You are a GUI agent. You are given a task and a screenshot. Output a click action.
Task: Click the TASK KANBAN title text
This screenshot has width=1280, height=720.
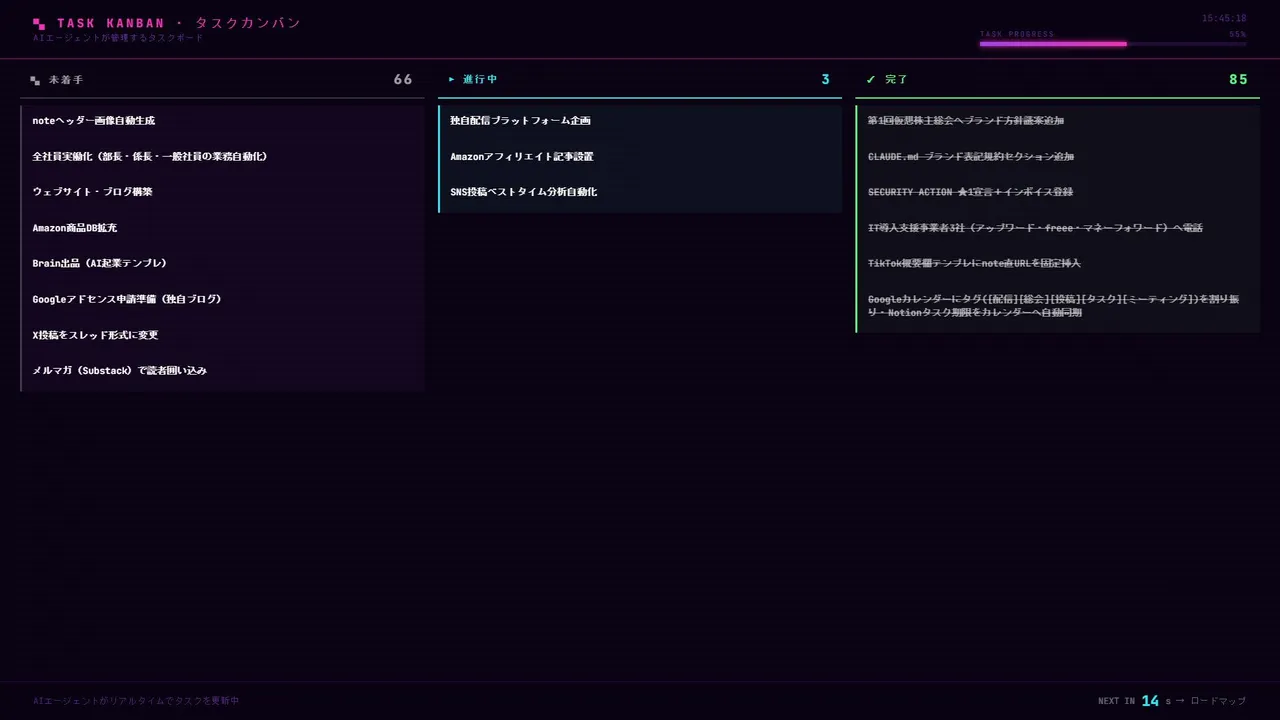tap(111, 23)
